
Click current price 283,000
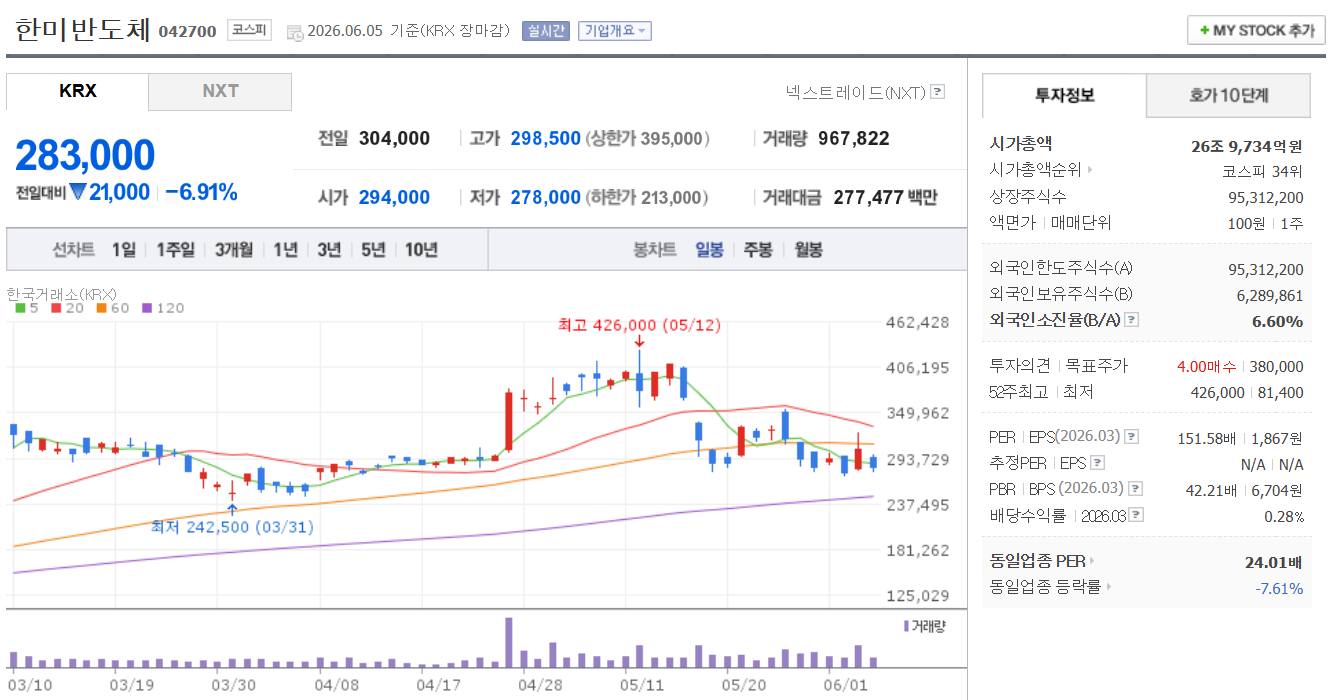tap(85, 156)
